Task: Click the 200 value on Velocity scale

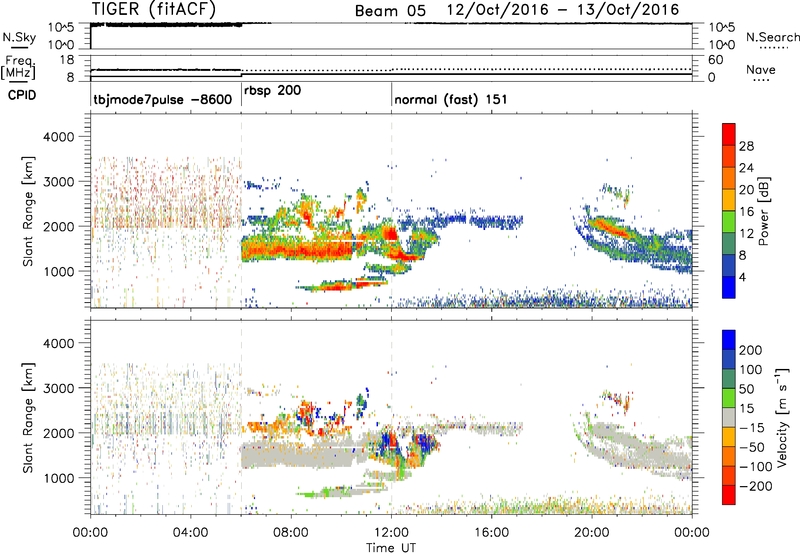Action: [x=751, y=350]
